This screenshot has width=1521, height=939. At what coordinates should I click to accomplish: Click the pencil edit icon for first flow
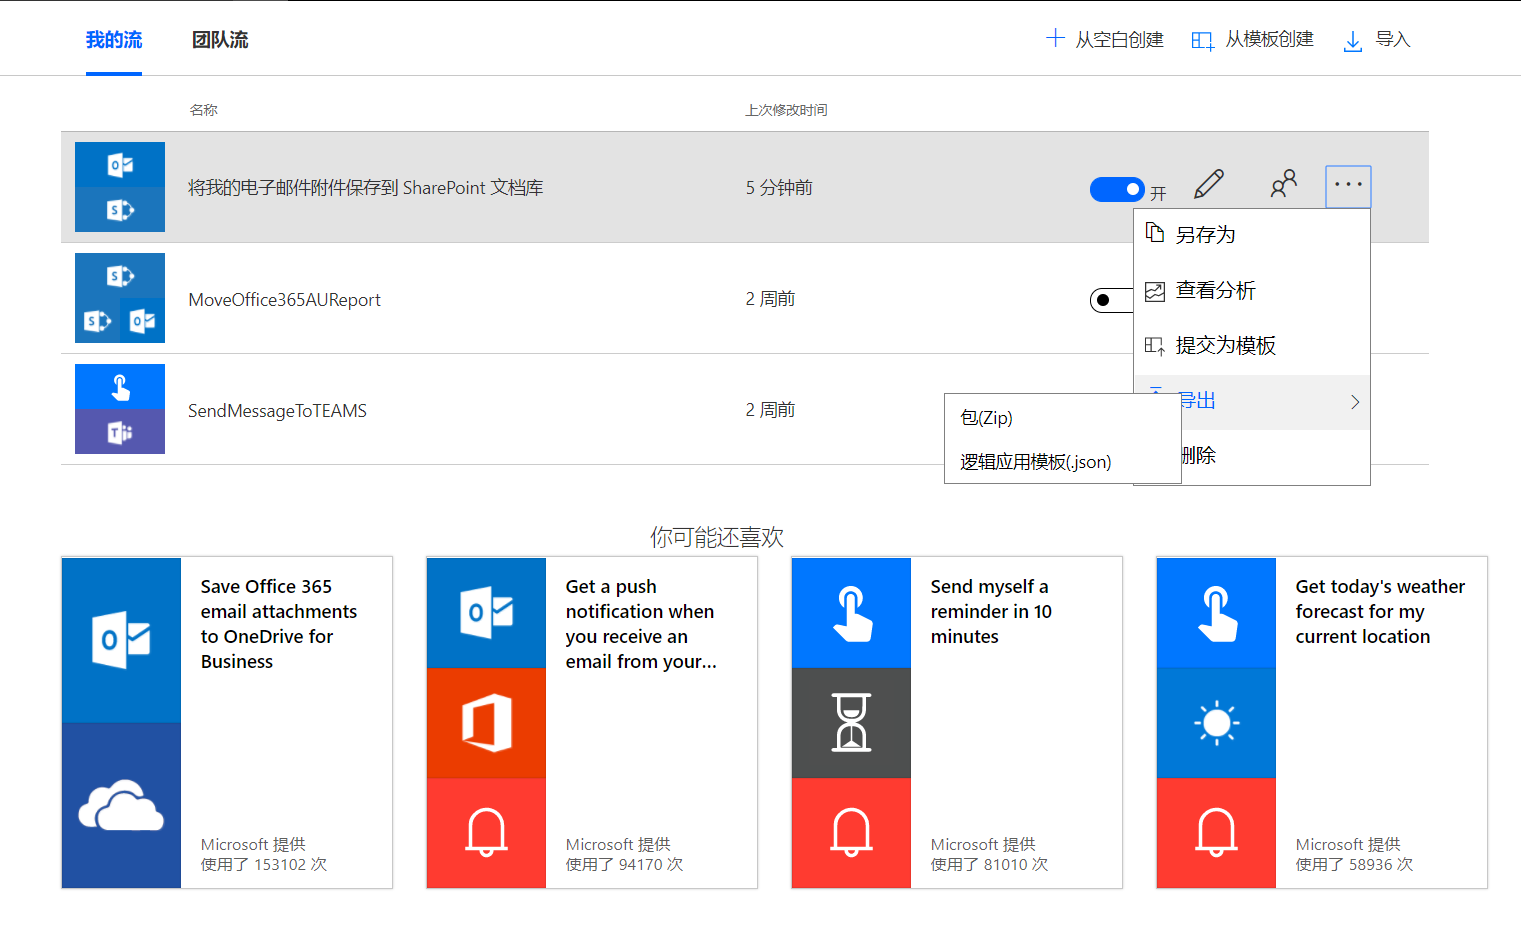1209,185
